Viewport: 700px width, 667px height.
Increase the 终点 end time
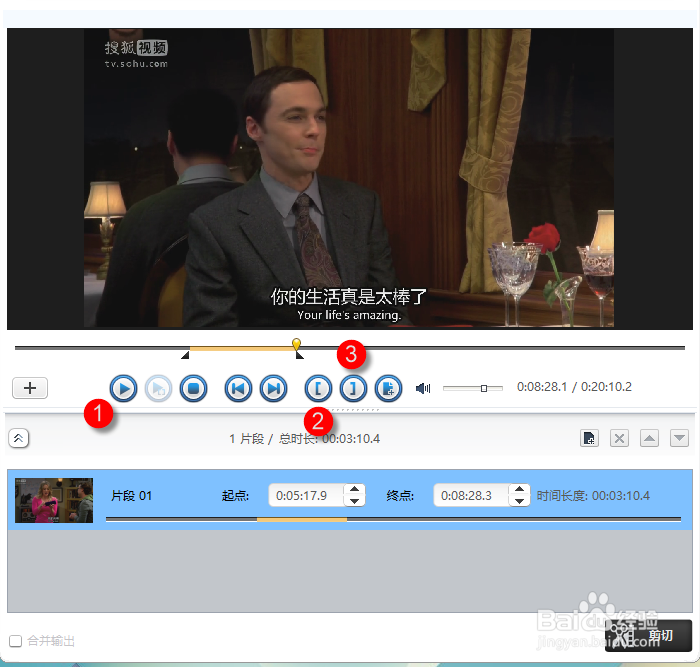(519, 489)
